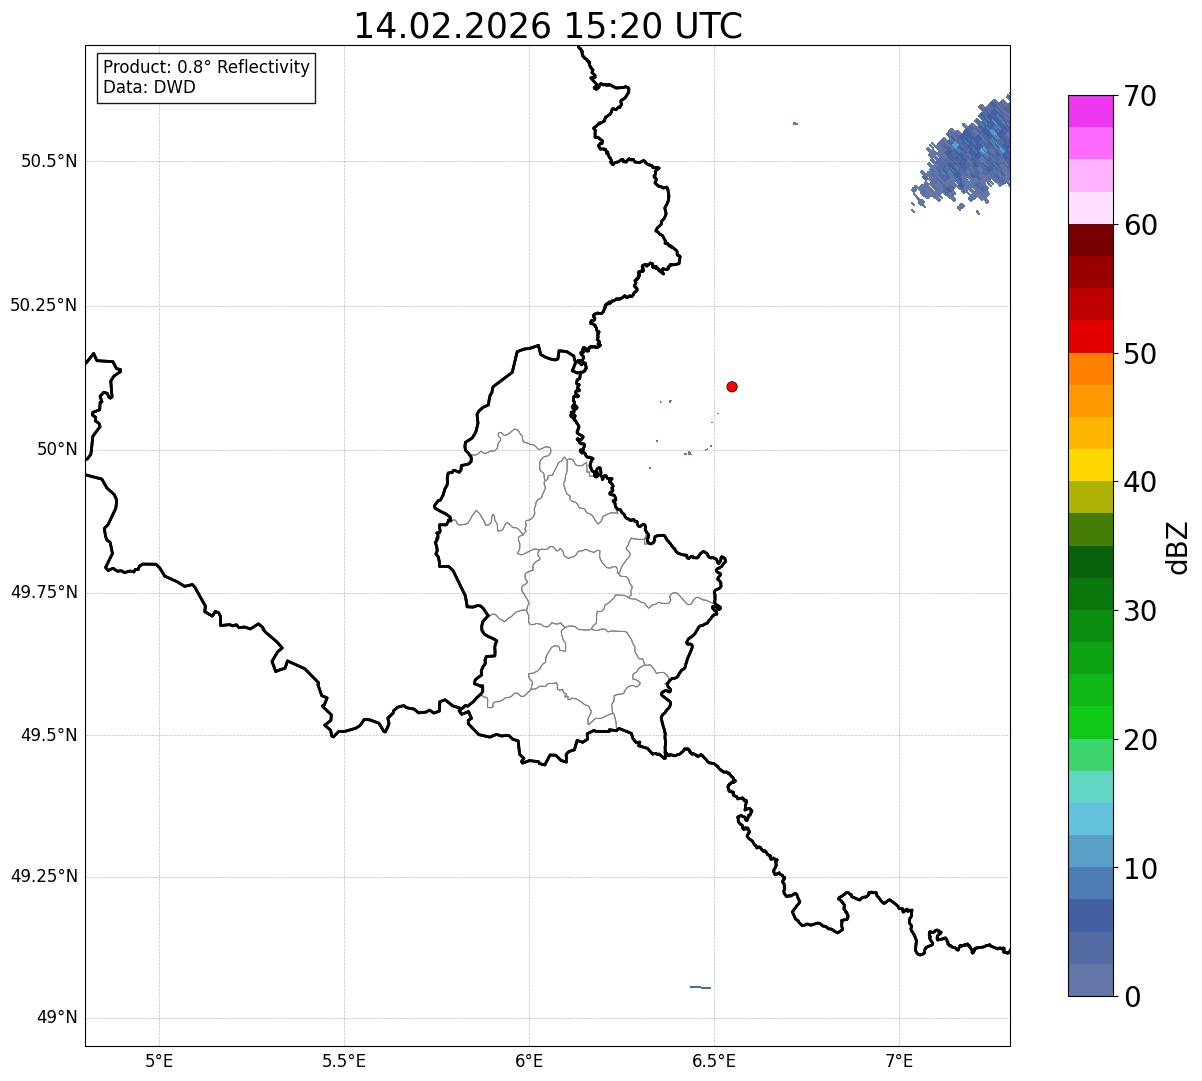Click the "dBZ" colorbar label
The width and height of the screenshot is (1202, 1081).
(x=1178, y=547)
